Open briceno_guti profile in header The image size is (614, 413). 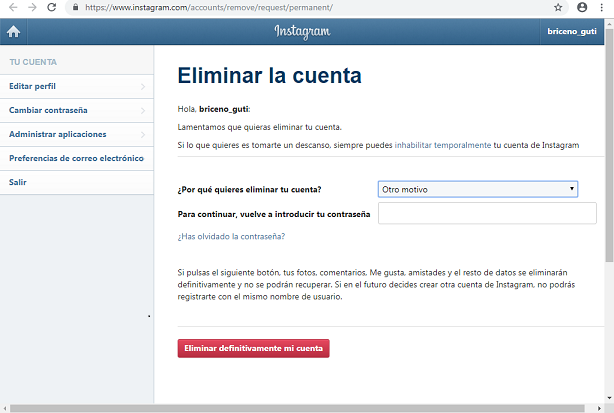[x=572, y=31]
